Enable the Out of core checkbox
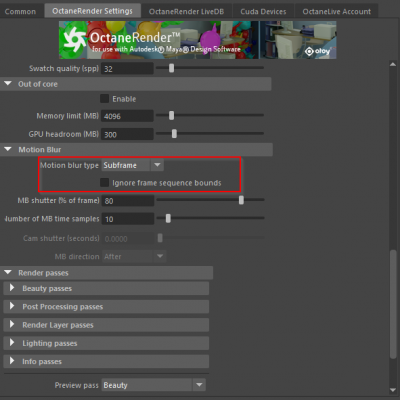The image size is (400, 400). [x=104, y=99]
